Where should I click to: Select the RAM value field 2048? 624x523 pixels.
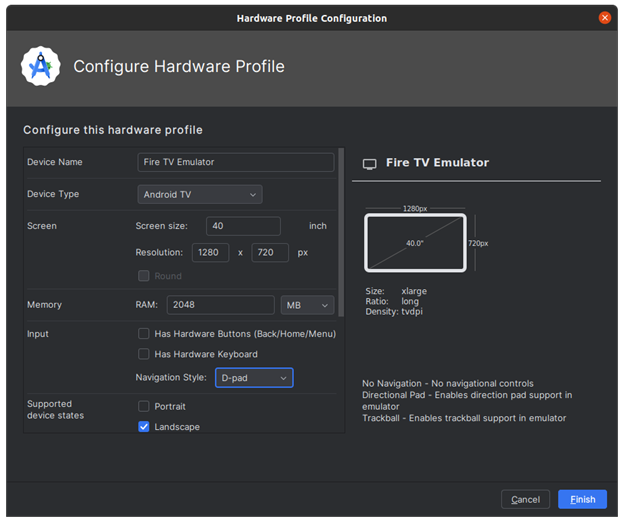pos(220,305)
